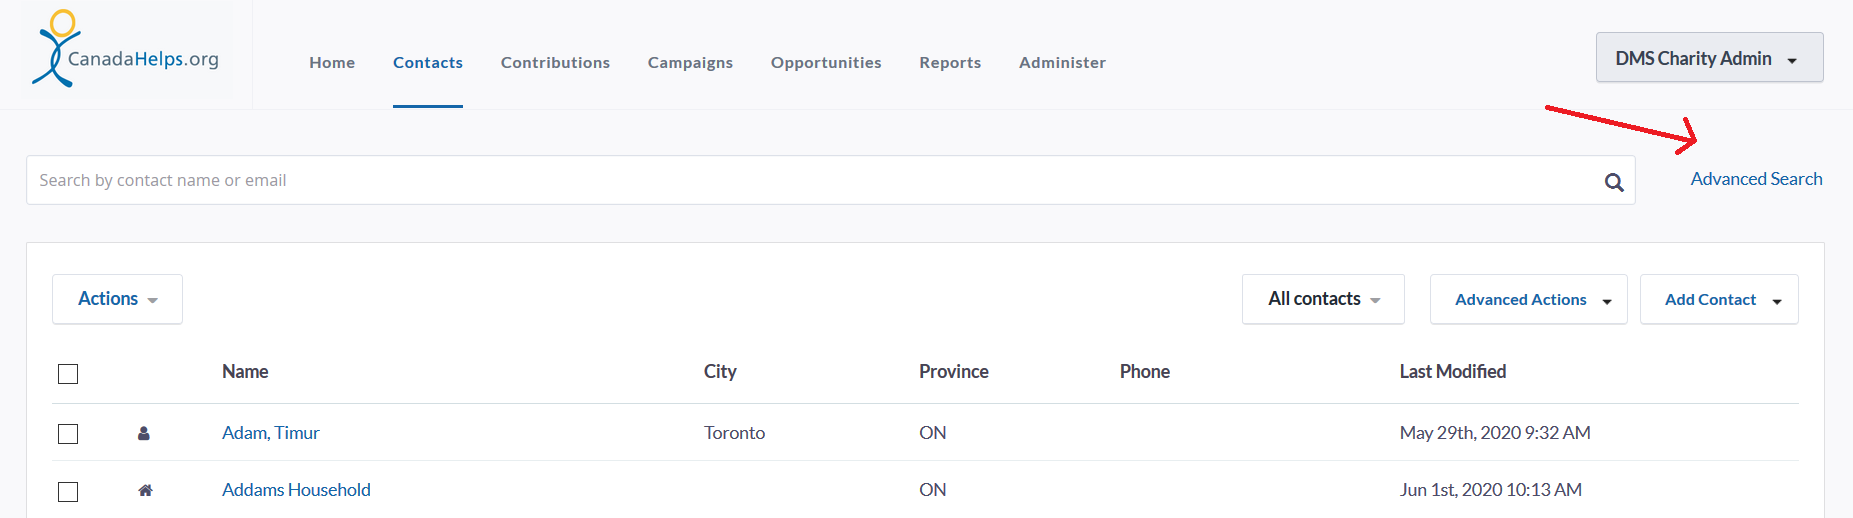
Task: Click the magnifying glass search icon
Action: [1614, 182]
